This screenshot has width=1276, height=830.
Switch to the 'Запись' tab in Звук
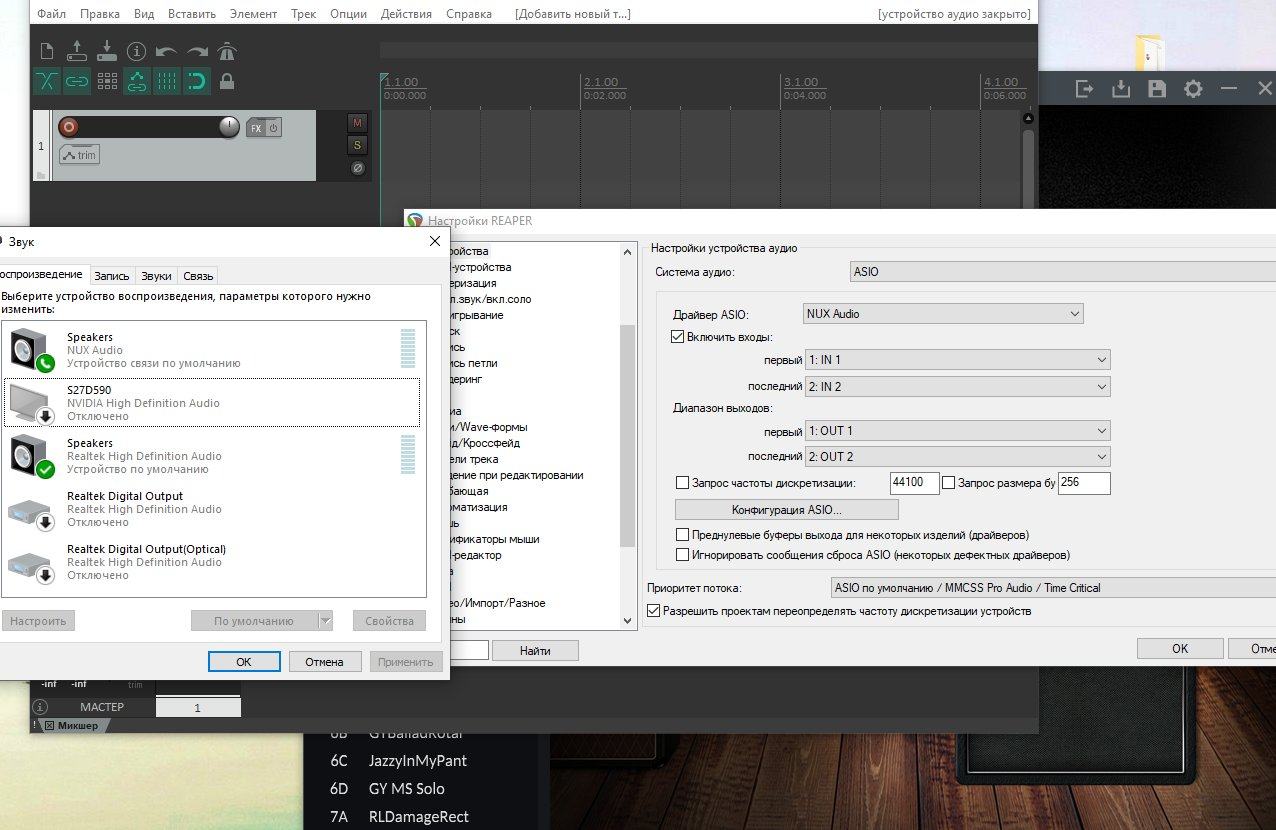pos(112,276)
